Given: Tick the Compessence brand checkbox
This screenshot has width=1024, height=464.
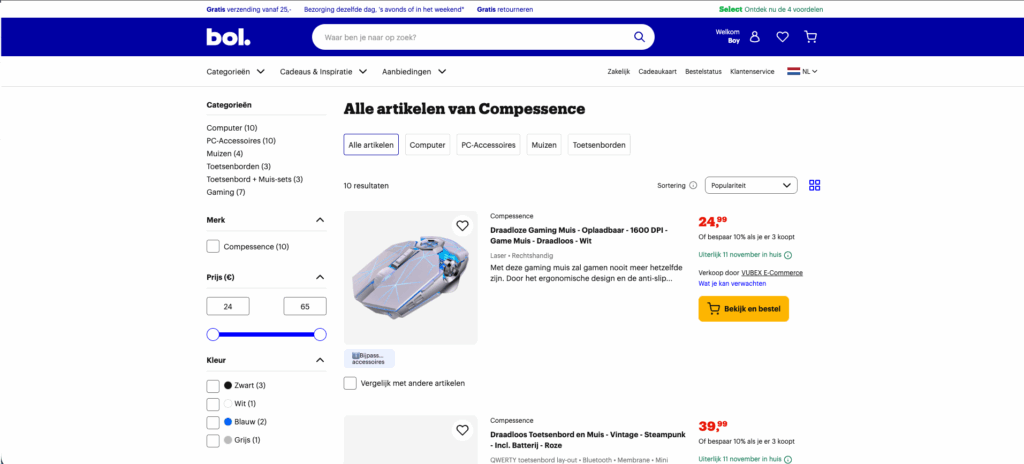Looking at the screenshot, I should [213, 246].
